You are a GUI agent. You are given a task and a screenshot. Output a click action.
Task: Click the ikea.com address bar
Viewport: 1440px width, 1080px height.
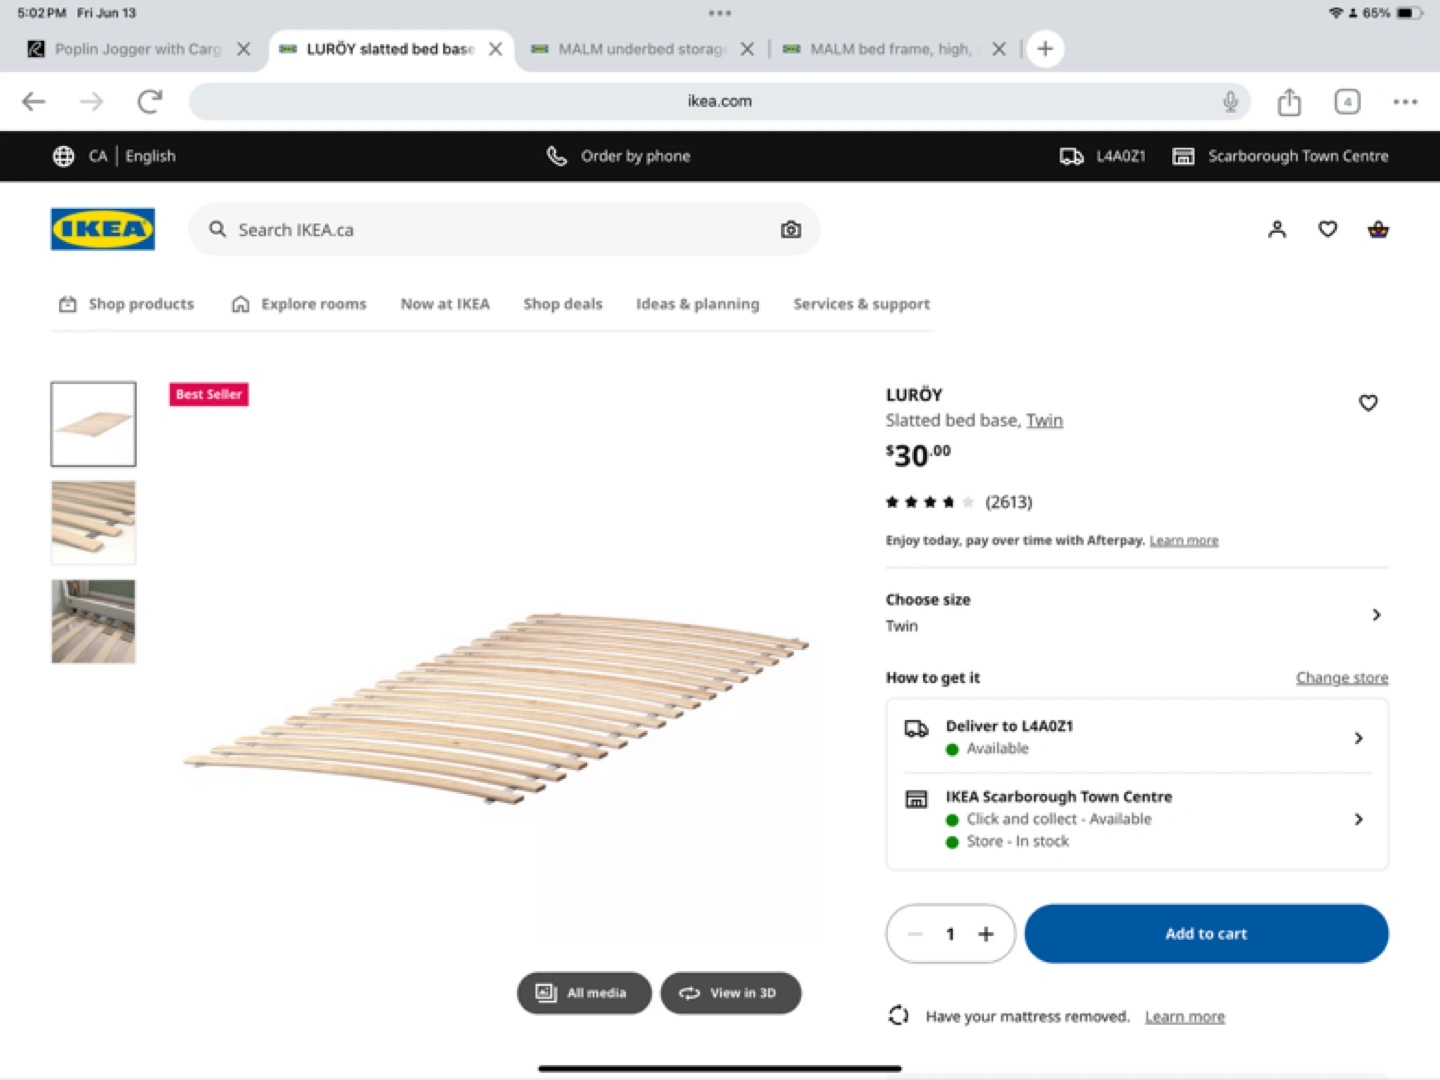(719, 101)
